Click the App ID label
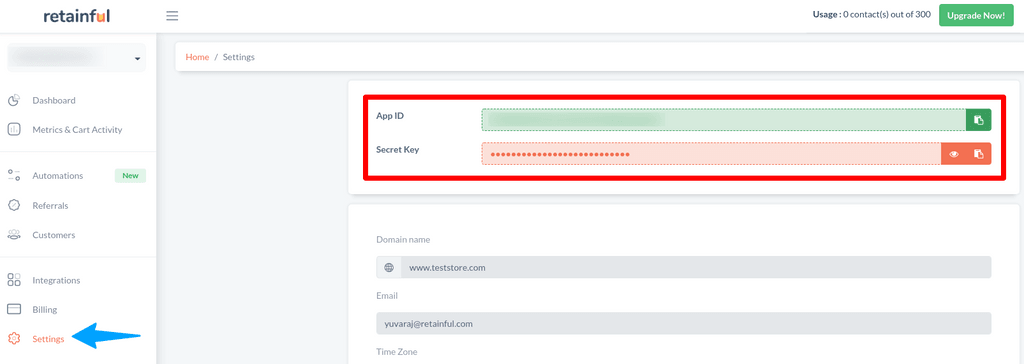Screen dimensions: 1024x364 coord(391,116)
